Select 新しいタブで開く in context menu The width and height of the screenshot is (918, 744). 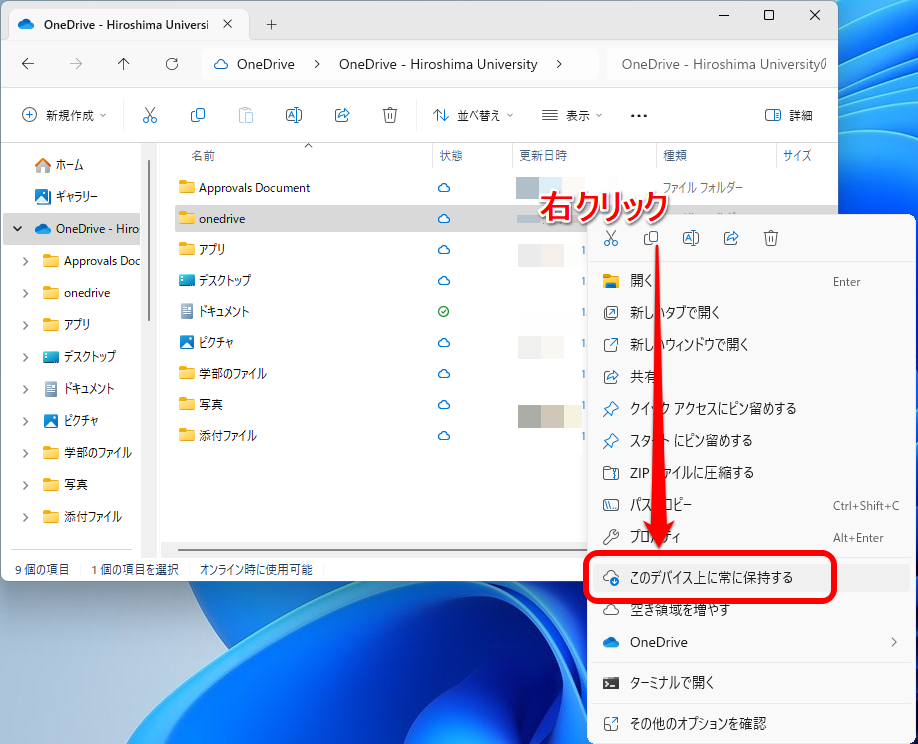tap(751, 313)
